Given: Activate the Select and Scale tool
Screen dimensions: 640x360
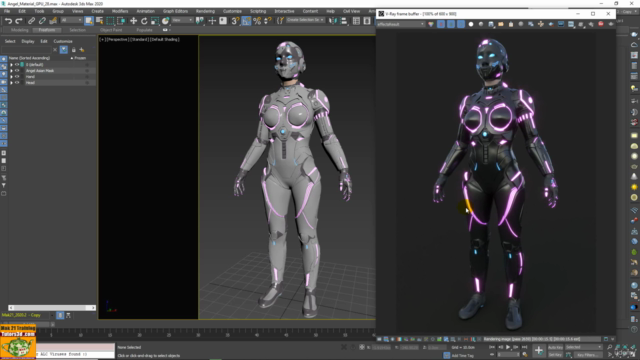Looking at the screenshot, I should 155,21.
